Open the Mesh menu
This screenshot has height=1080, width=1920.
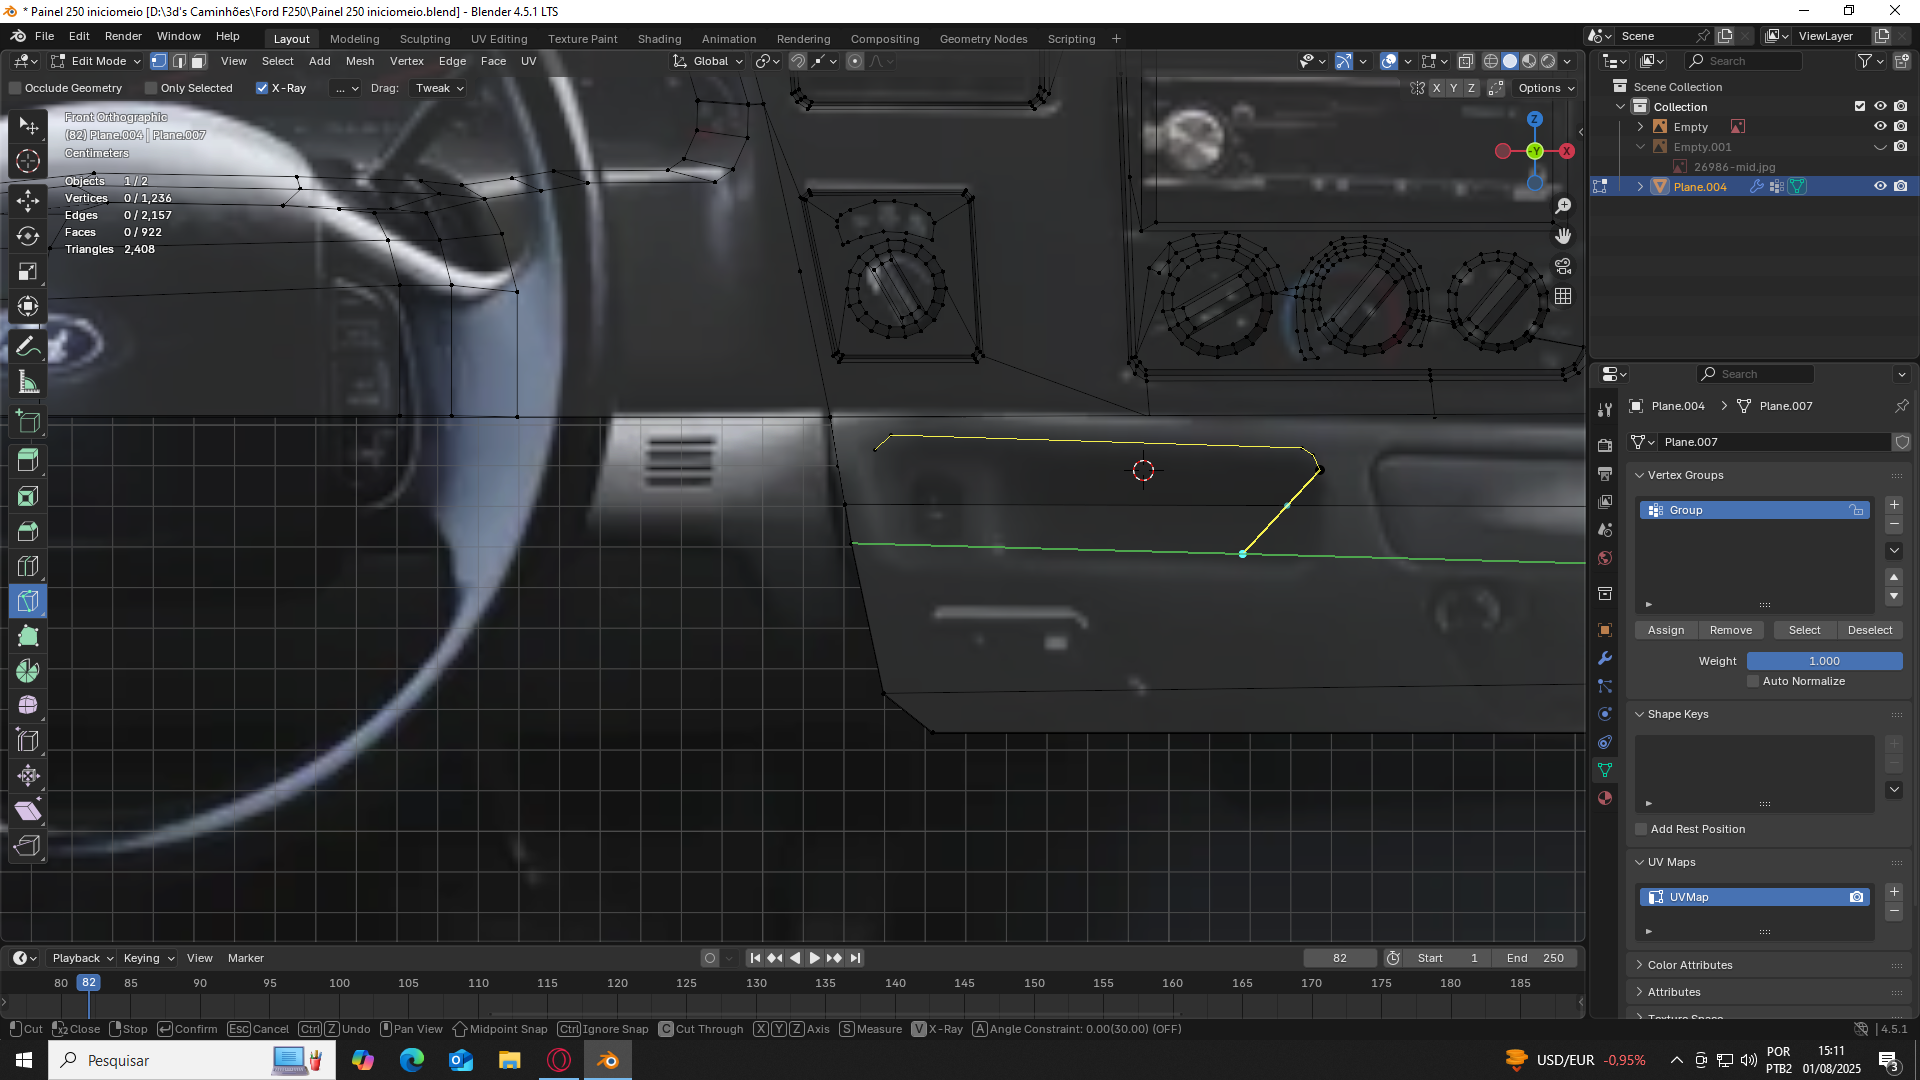point(360,61)
